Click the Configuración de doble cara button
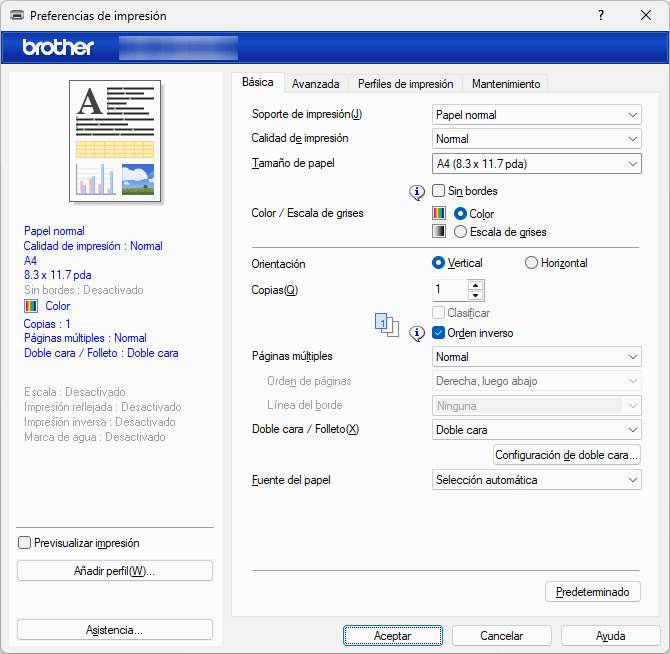670x654 pixels. 566,455
